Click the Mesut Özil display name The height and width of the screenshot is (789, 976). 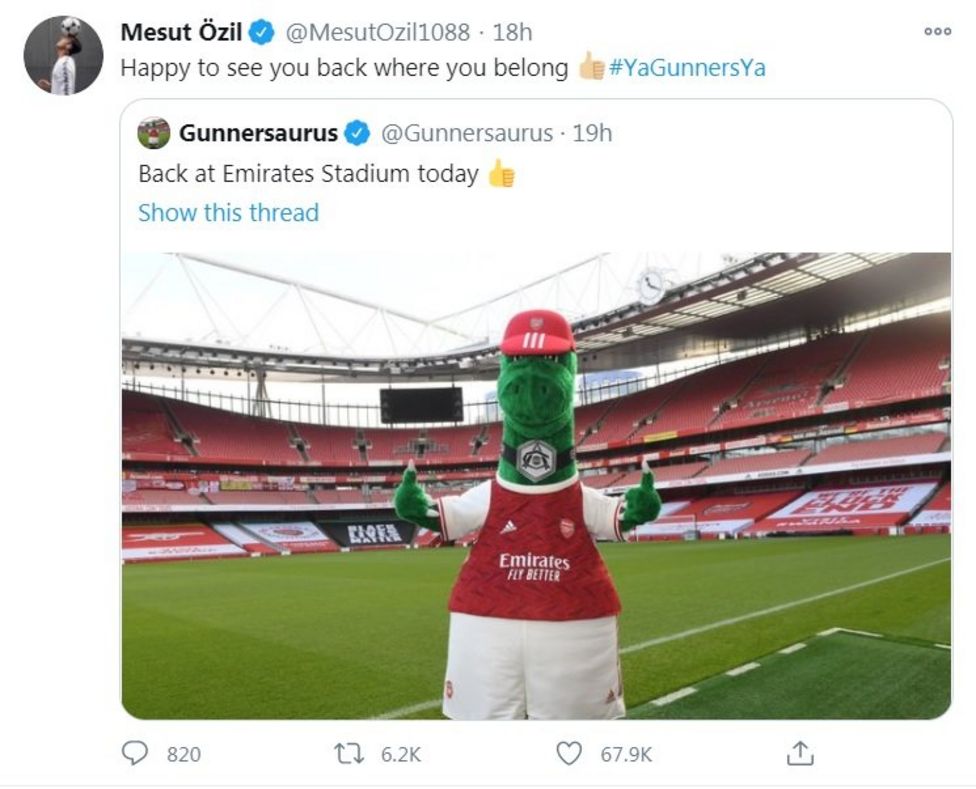[x=181, y=32]
